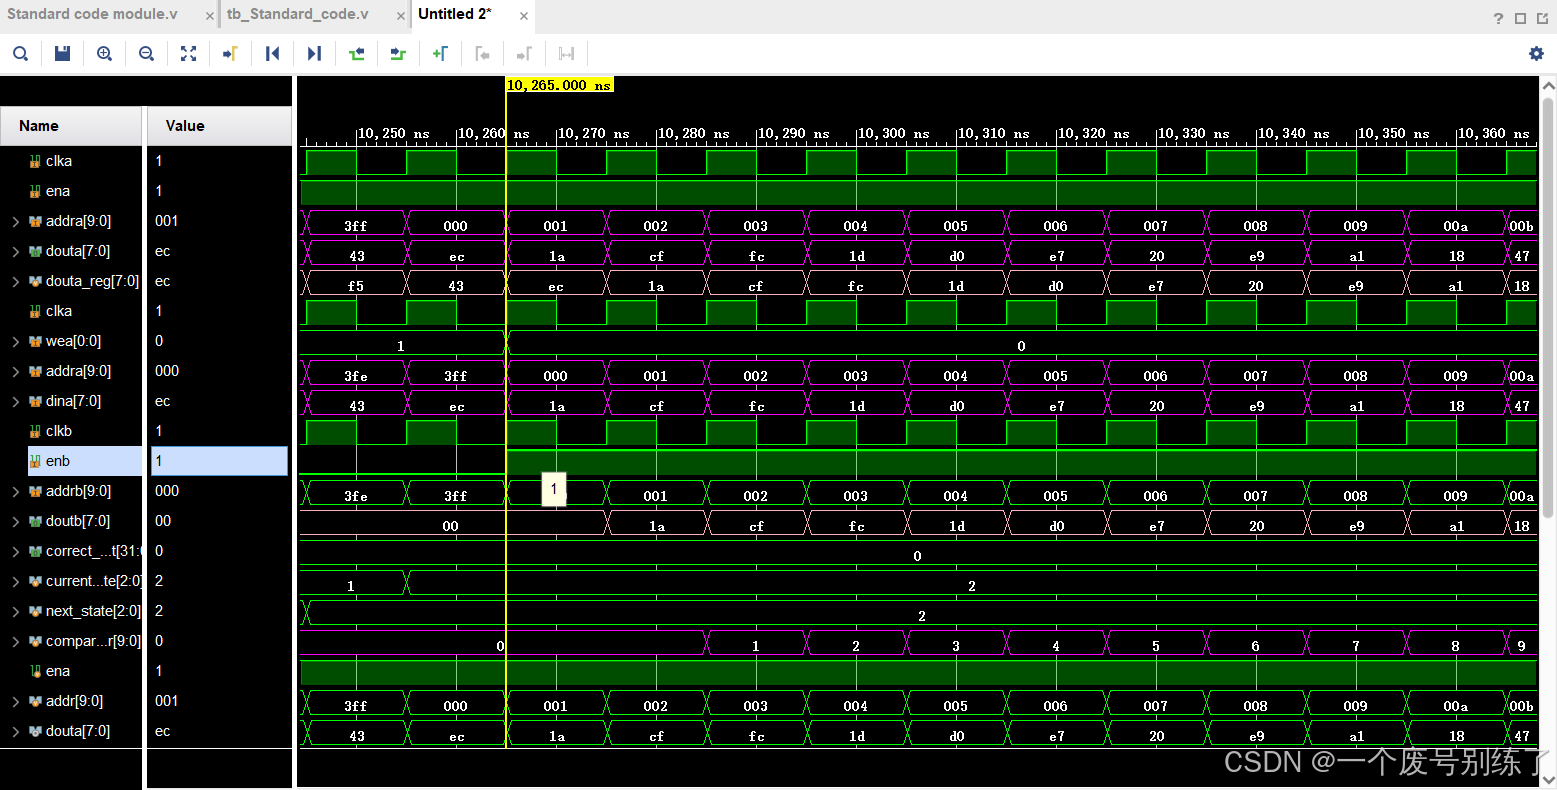Click the douta_reg[7:0] value ec
The width and height of the screenshot is (1557, 790).
point(163,281)
